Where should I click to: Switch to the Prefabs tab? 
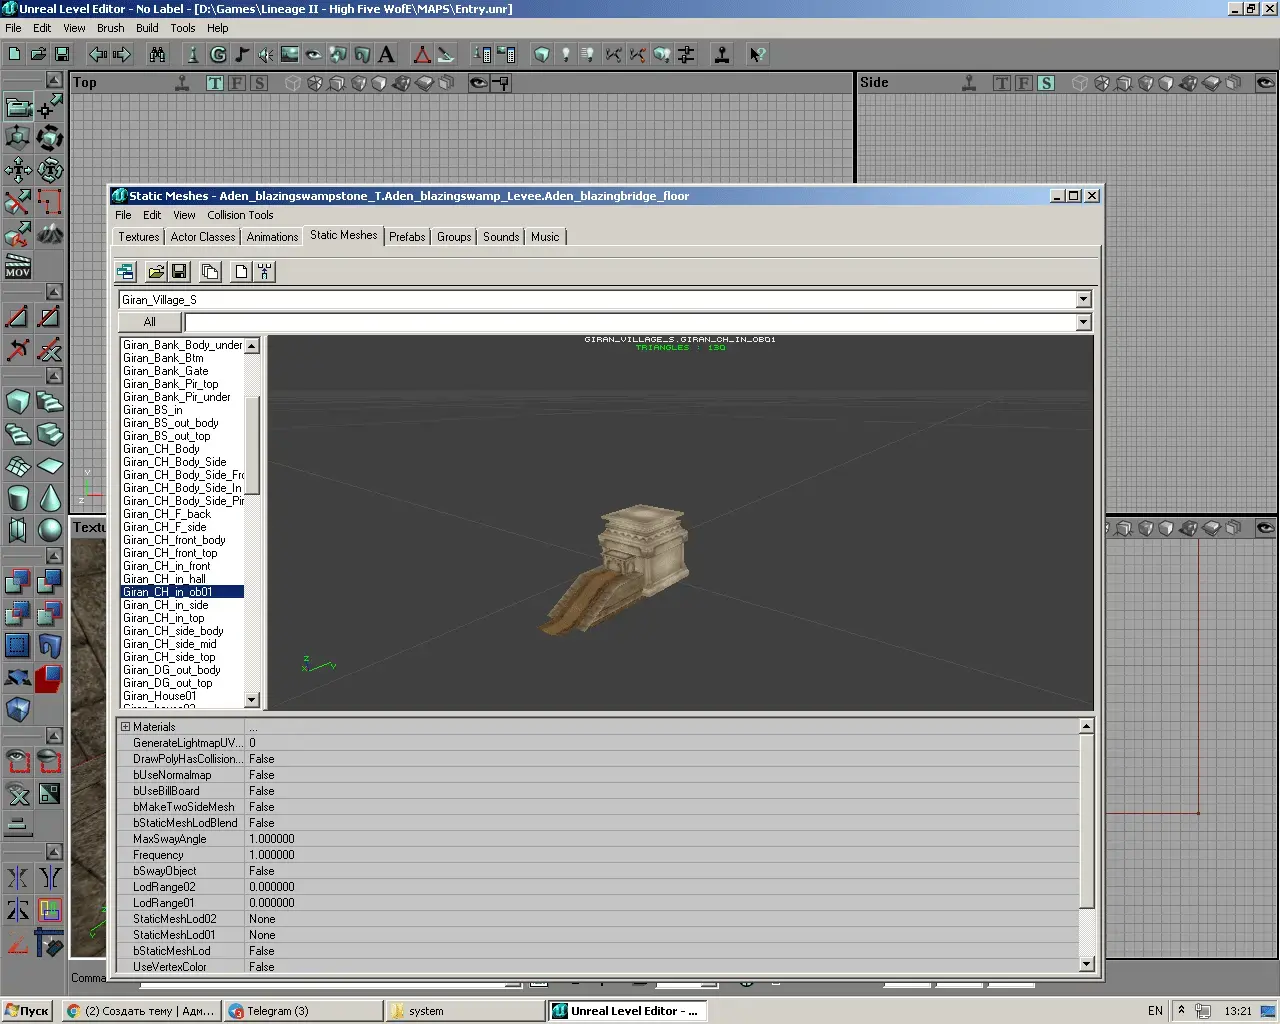407,237
